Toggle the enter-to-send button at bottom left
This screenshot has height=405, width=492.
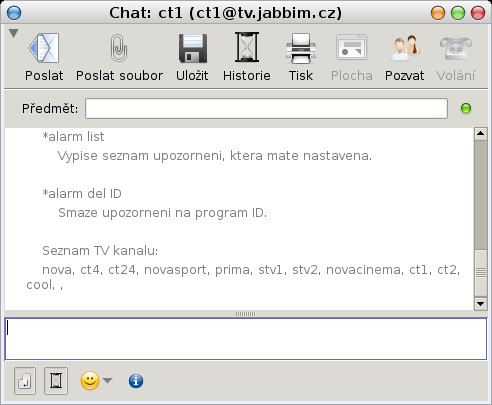click(25, 381)
